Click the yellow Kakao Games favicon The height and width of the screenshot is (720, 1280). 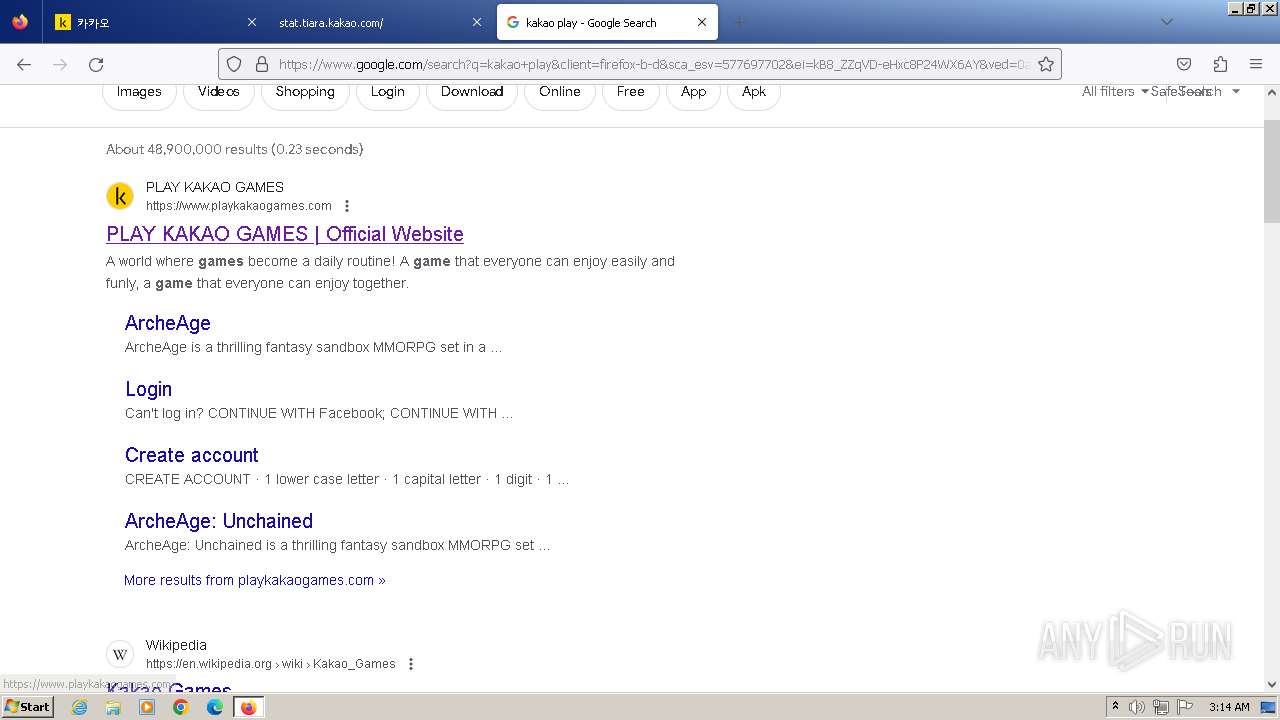tap(120, 196)
